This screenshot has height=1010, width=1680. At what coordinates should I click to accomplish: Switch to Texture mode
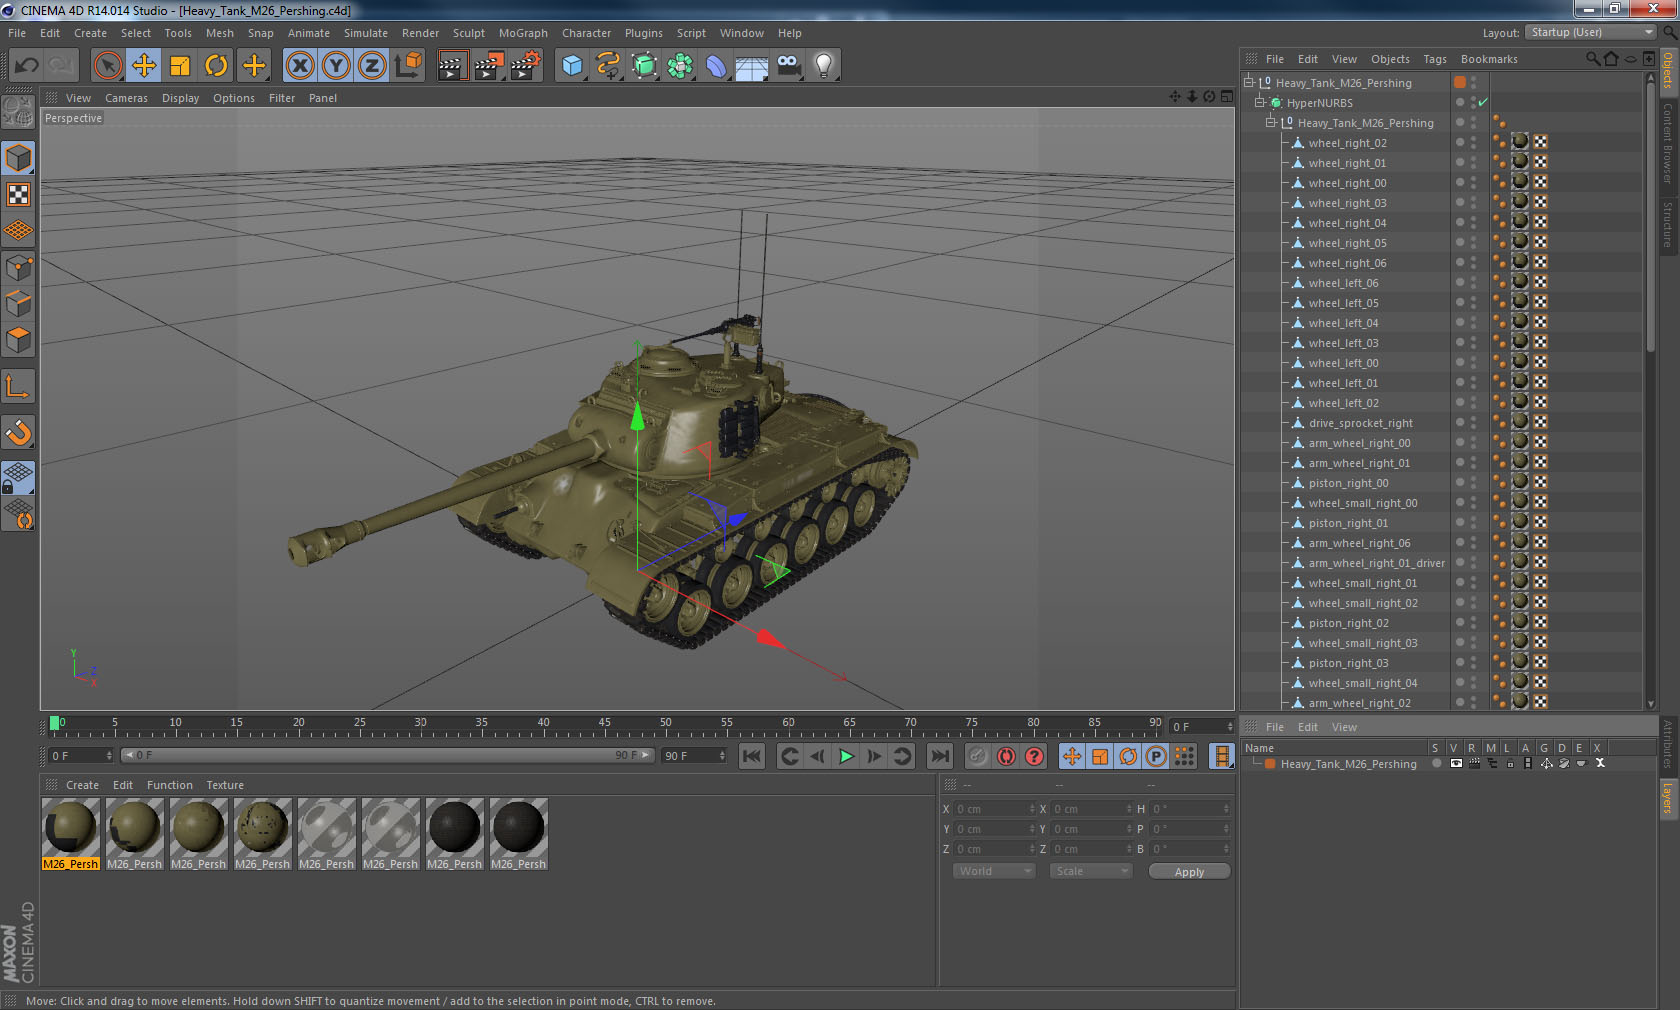click(18, 195)
